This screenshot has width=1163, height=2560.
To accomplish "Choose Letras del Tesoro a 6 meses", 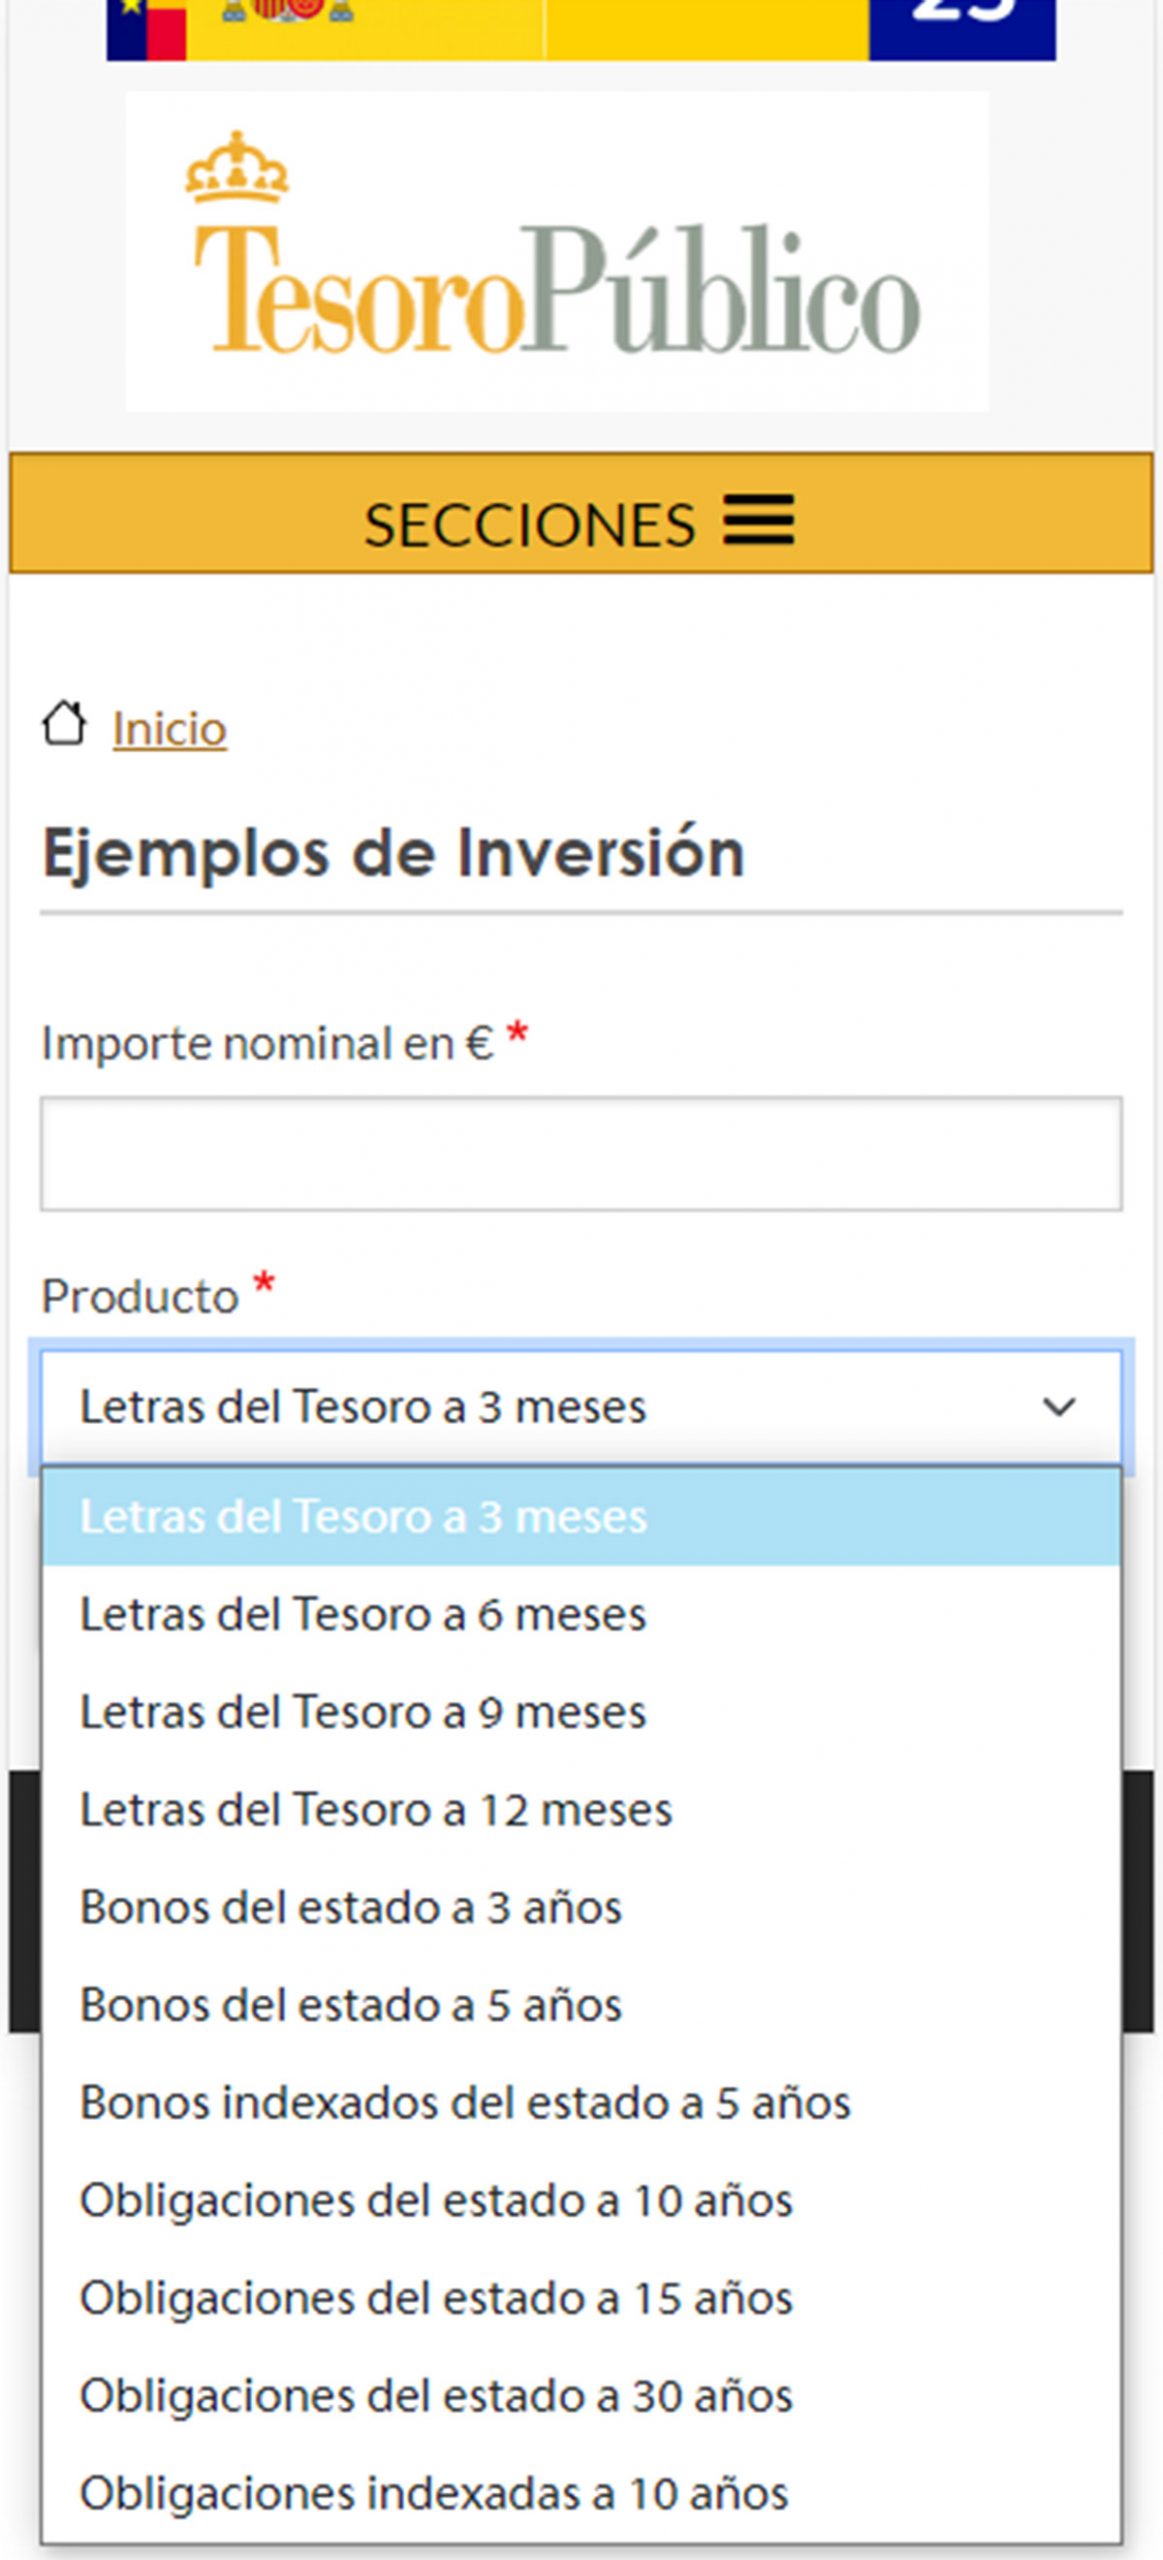I will [x=363, y=1615].
